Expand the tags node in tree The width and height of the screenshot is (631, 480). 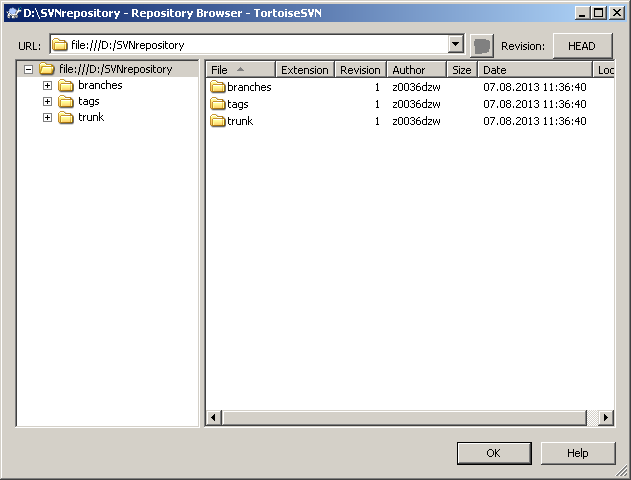pyautogui.click(x=47, y=102)
